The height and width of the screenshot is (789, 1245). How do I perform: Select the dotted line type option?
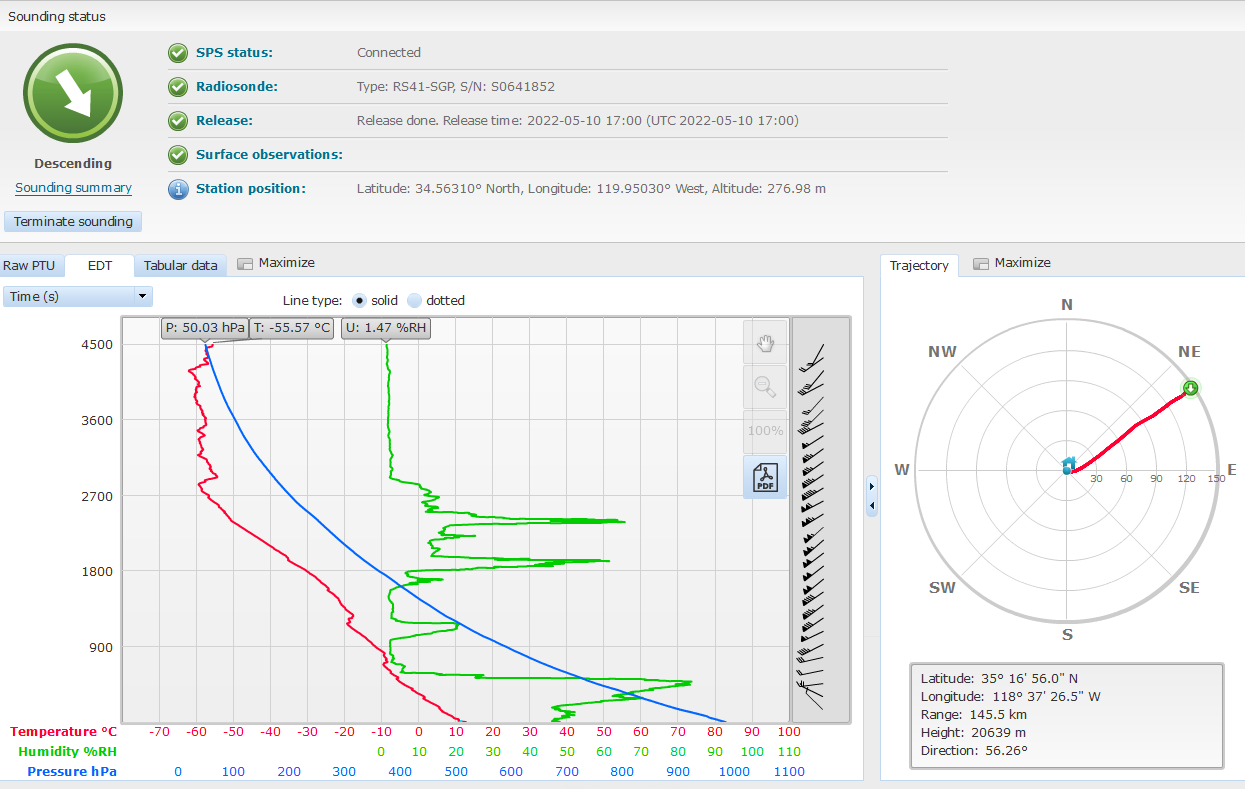pos(415,301)
